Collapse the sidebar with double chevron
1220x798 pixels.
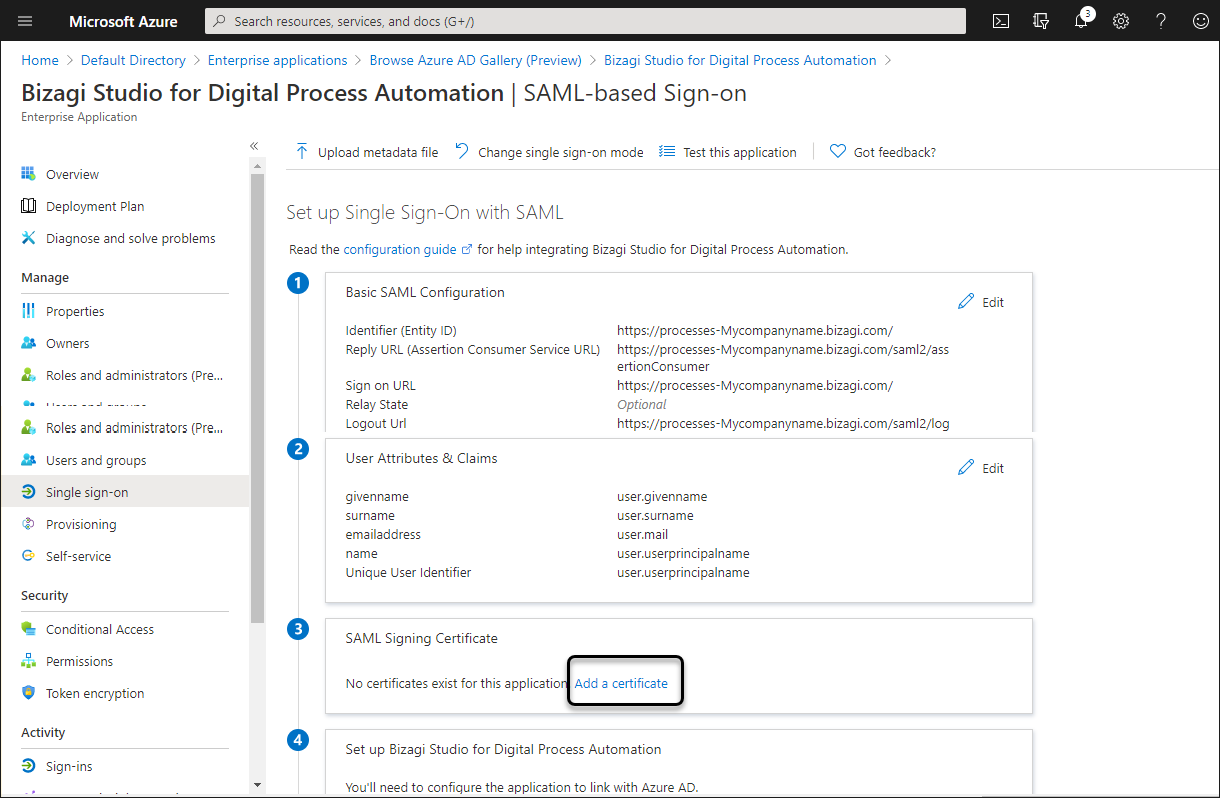(x=254, y=146)
